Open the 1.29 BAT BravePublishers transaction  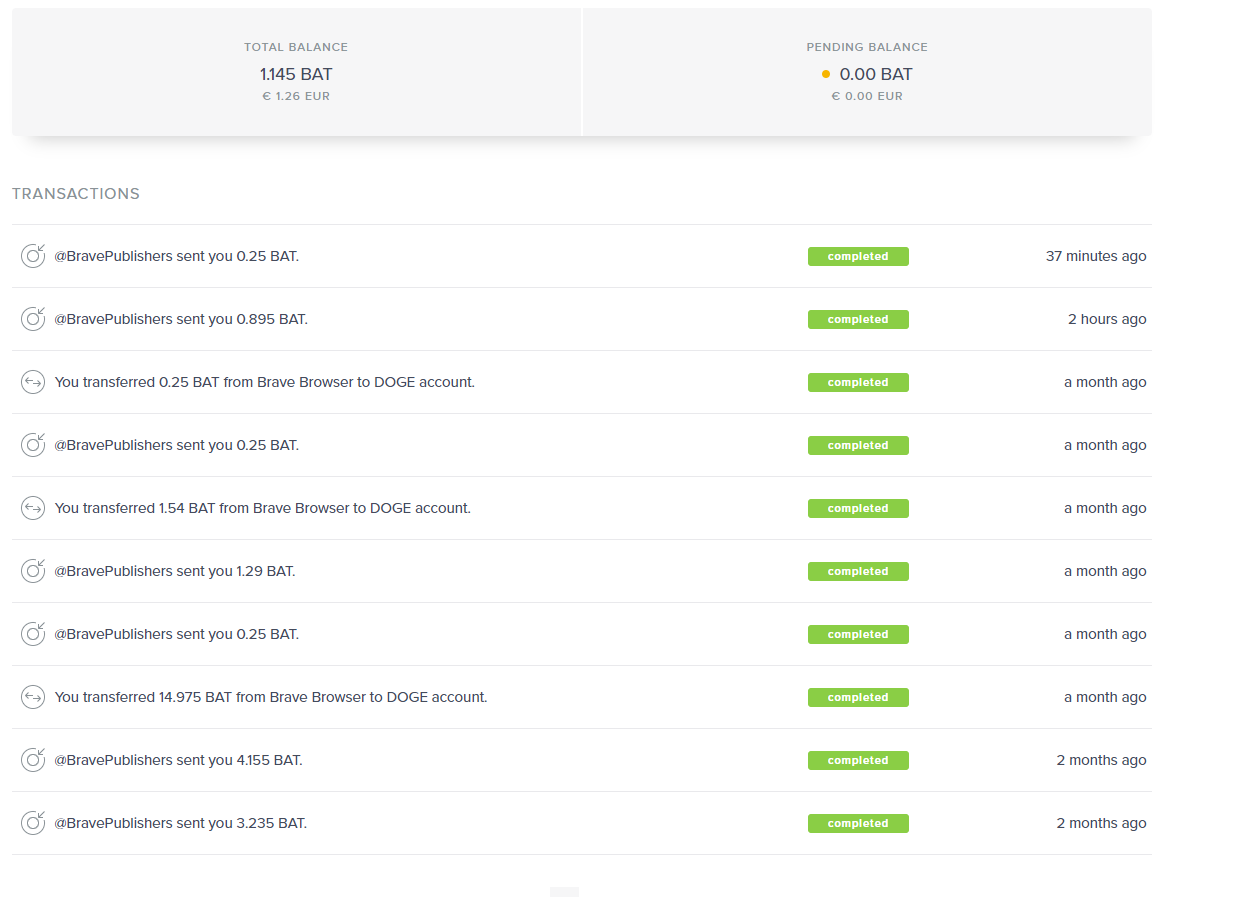coord(175,571)
